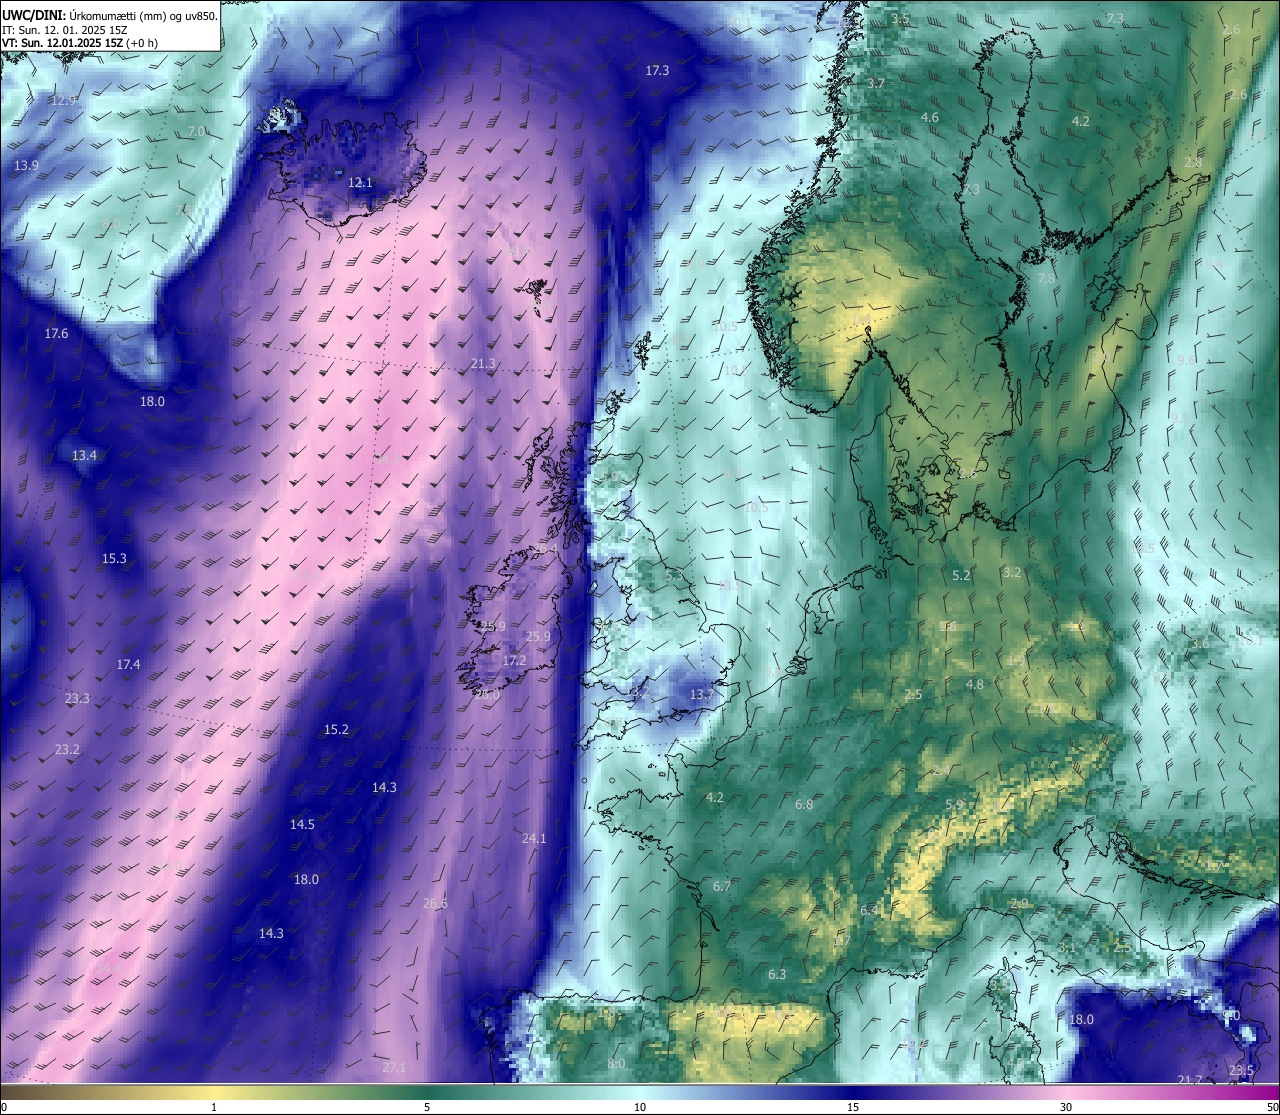The width and height of the screenshot is (1280, 1115).
Task: Click the IT: Sun. 12. 01. 2025 15Z line
Action: point(64,29)
